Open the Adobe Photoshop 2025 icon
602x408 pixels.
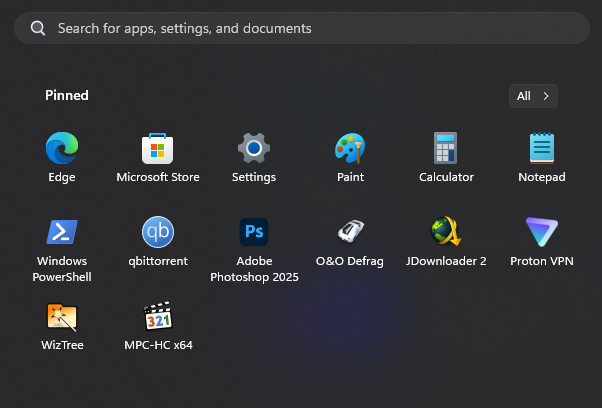pos(254,232)
